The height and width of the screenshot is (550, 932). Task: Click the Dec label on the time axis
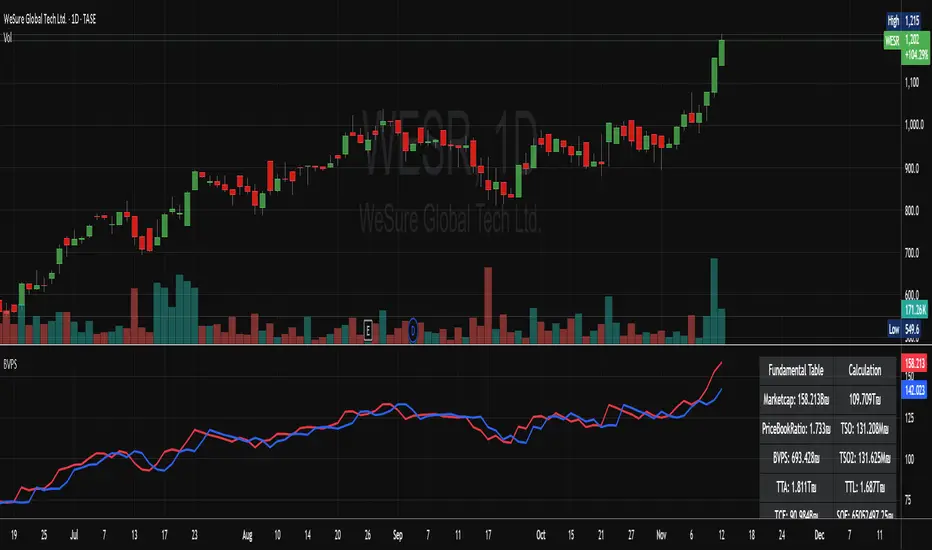tap(819, 535)
